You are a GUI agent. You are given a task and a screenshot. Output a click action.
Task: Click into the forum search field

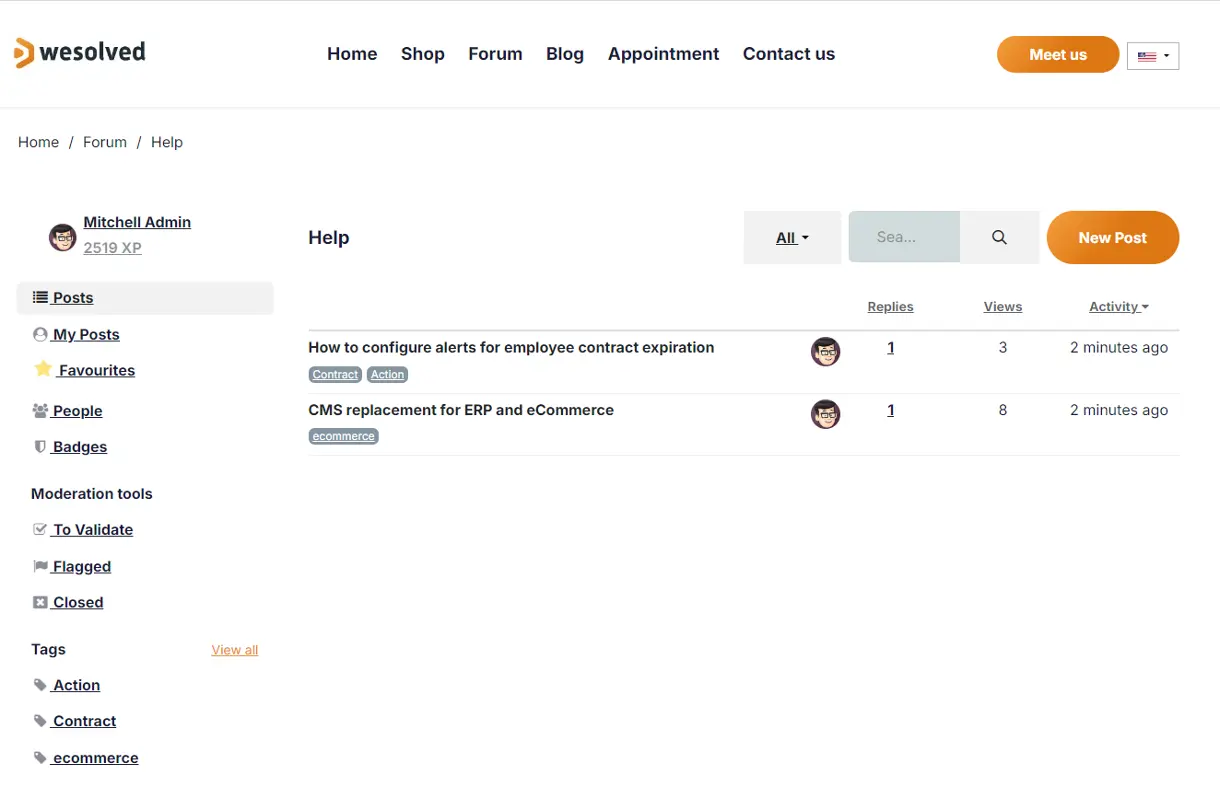click(903, 238)
